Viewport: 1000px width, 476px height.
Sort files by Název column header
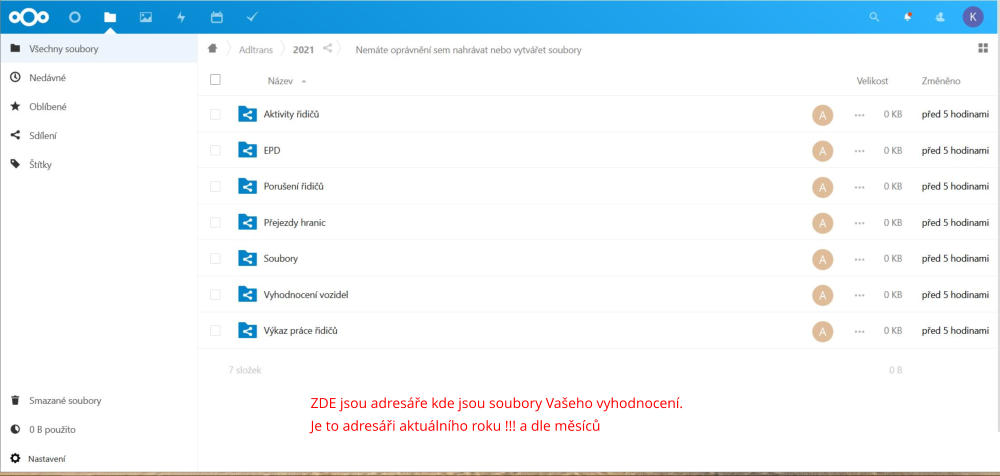[280, 80]
